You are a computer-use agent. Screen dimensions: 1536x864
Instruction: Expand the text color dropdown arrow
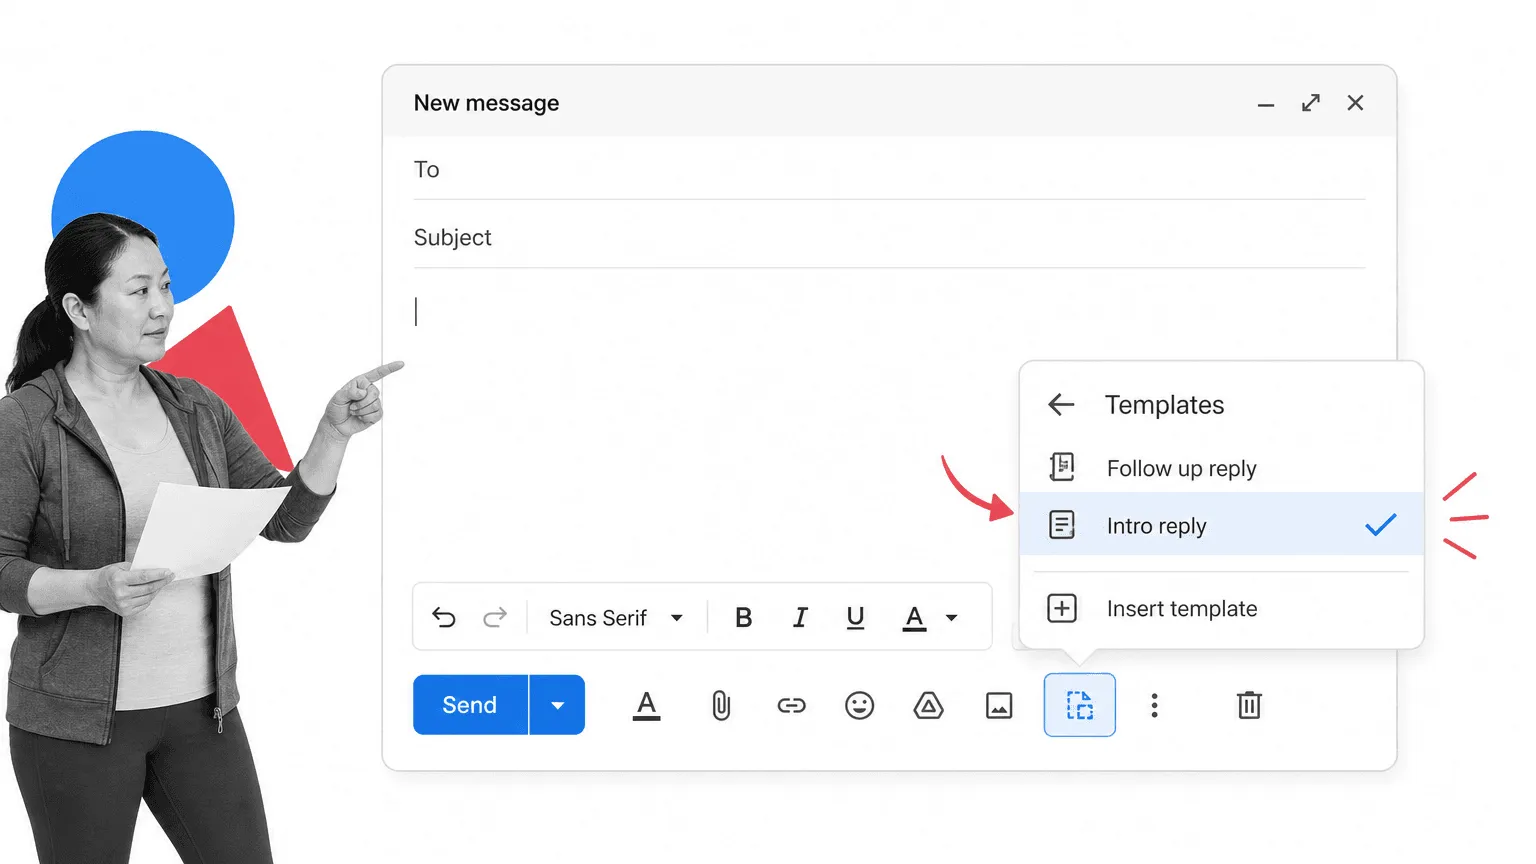click(952, 618)
